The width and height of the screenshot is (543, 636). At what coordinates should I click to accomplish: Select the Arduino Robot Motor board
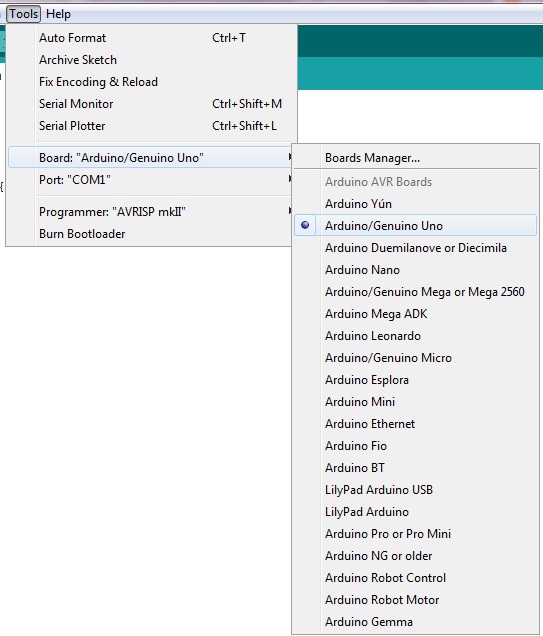click(415, 599)
